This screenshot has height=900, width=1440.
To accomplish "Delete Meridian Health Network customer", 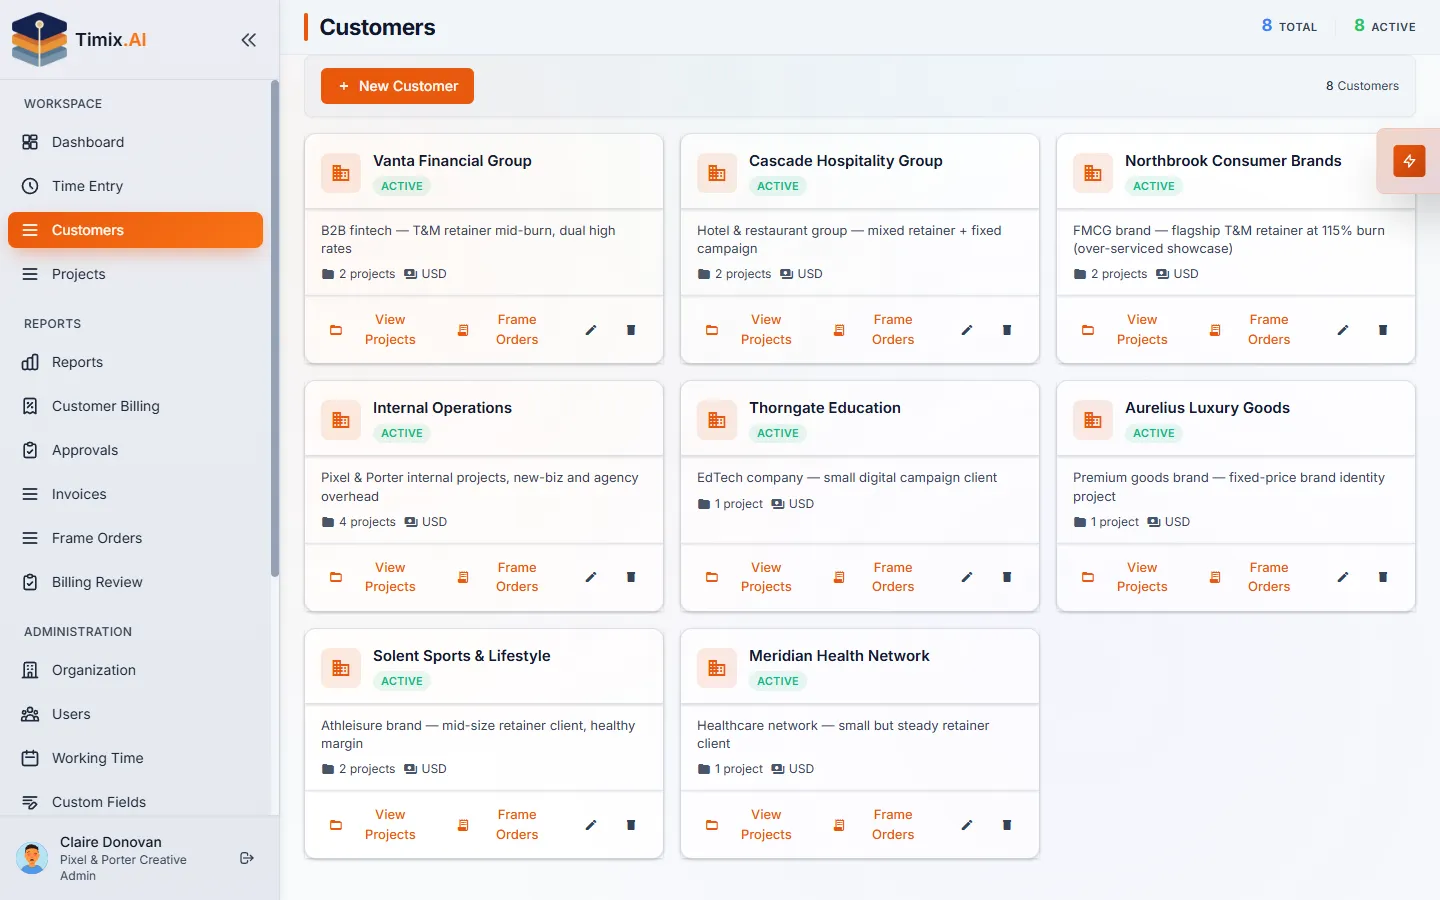I will click(x=1007, y=825).
